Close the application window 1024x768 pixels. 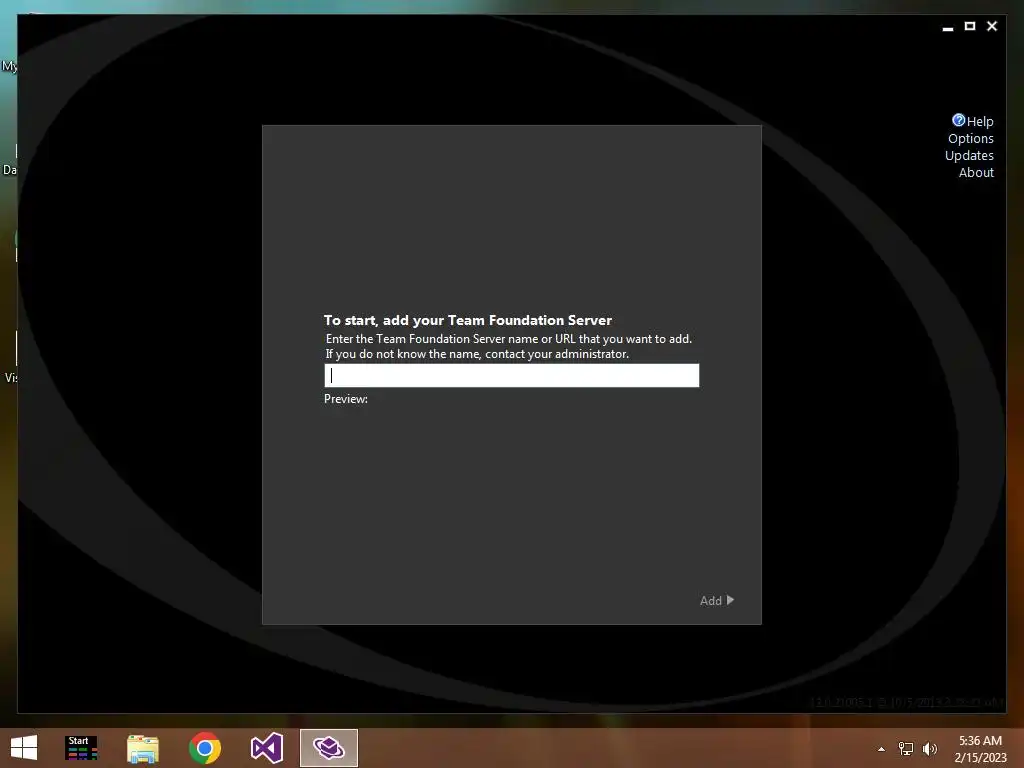[x=992, y=26]
